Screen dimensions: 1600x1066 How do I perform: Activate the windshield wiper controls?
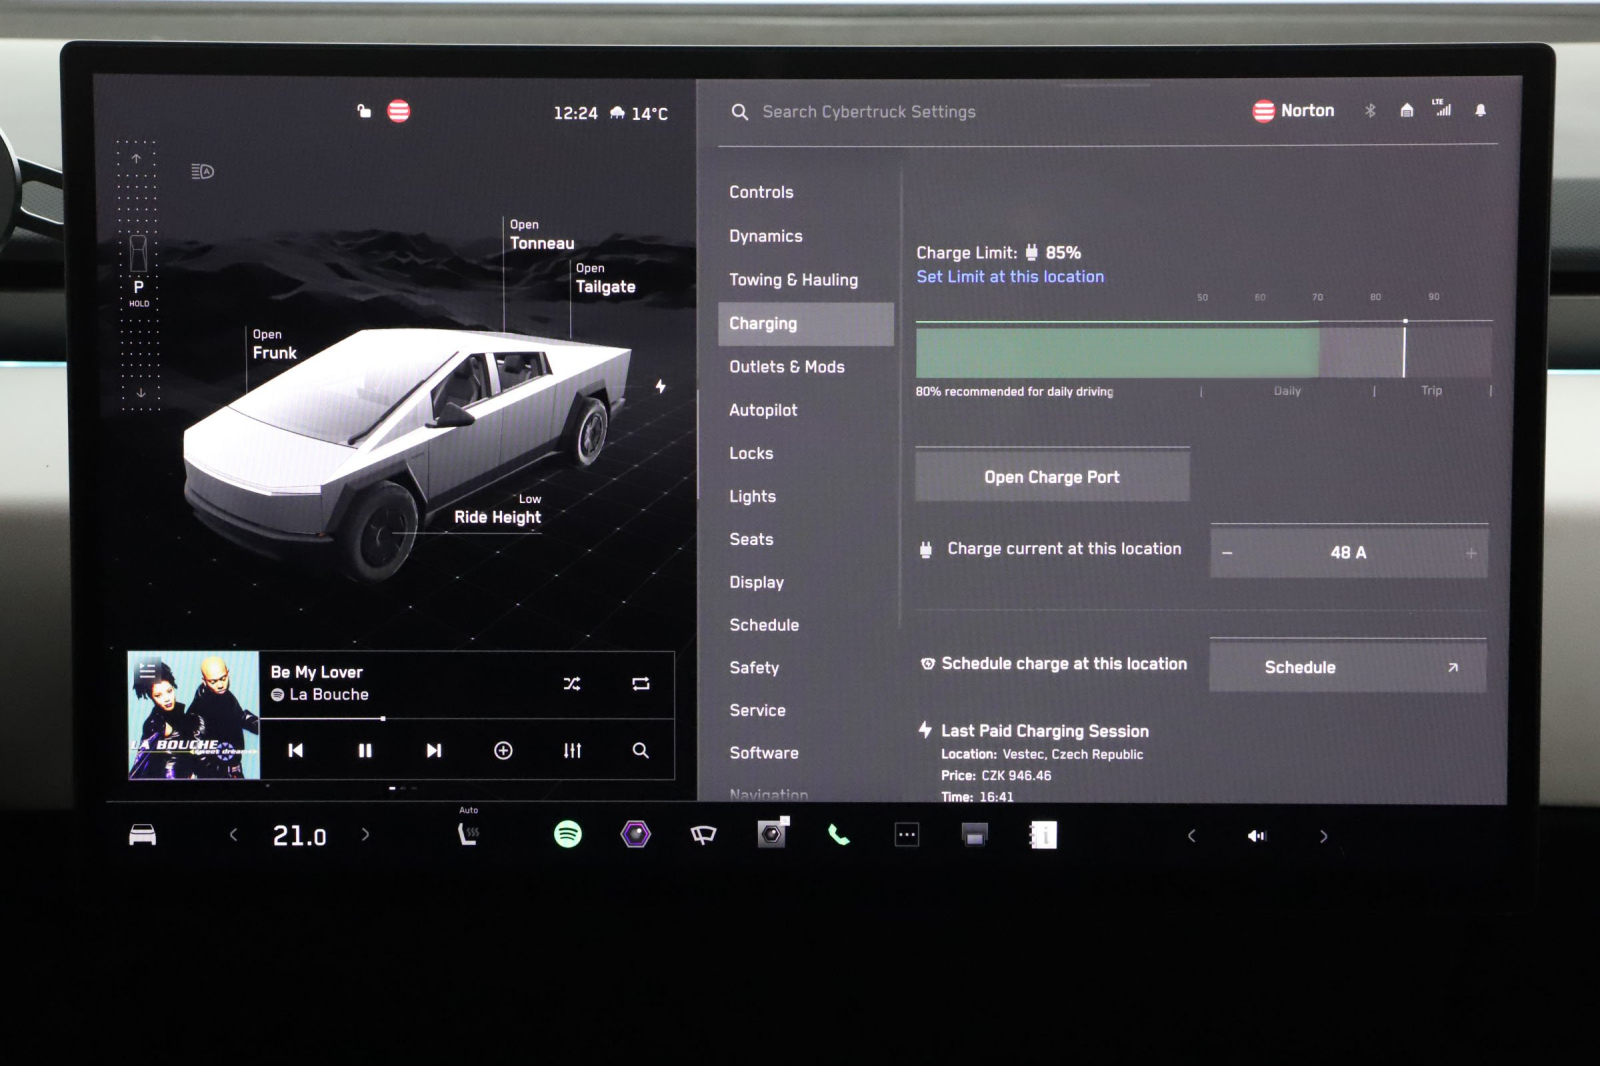click(x=703, y=835)
